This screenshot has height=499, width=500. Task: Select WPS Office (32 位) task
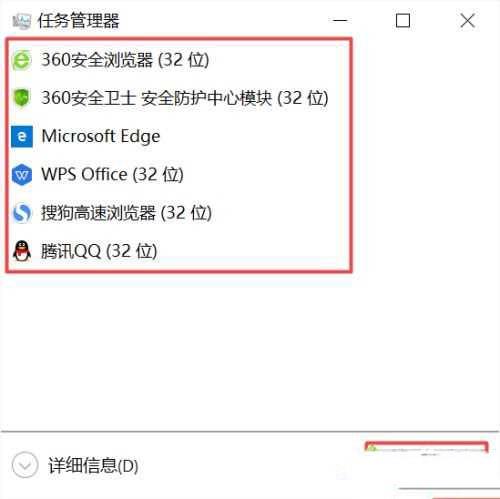click(x=179, y=174)
